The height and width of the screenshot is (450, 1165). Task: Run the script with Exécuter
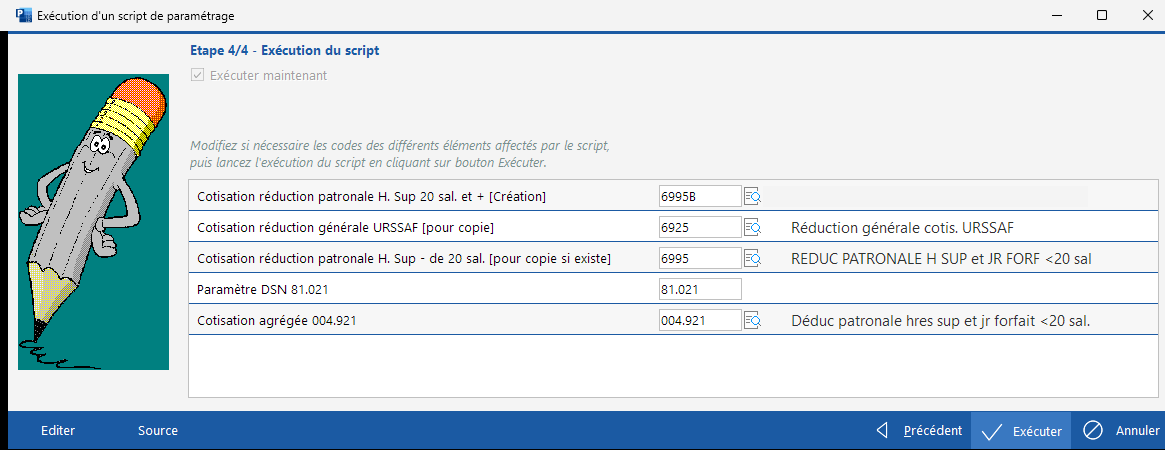pyautogui.click(x=1021, y=431)
